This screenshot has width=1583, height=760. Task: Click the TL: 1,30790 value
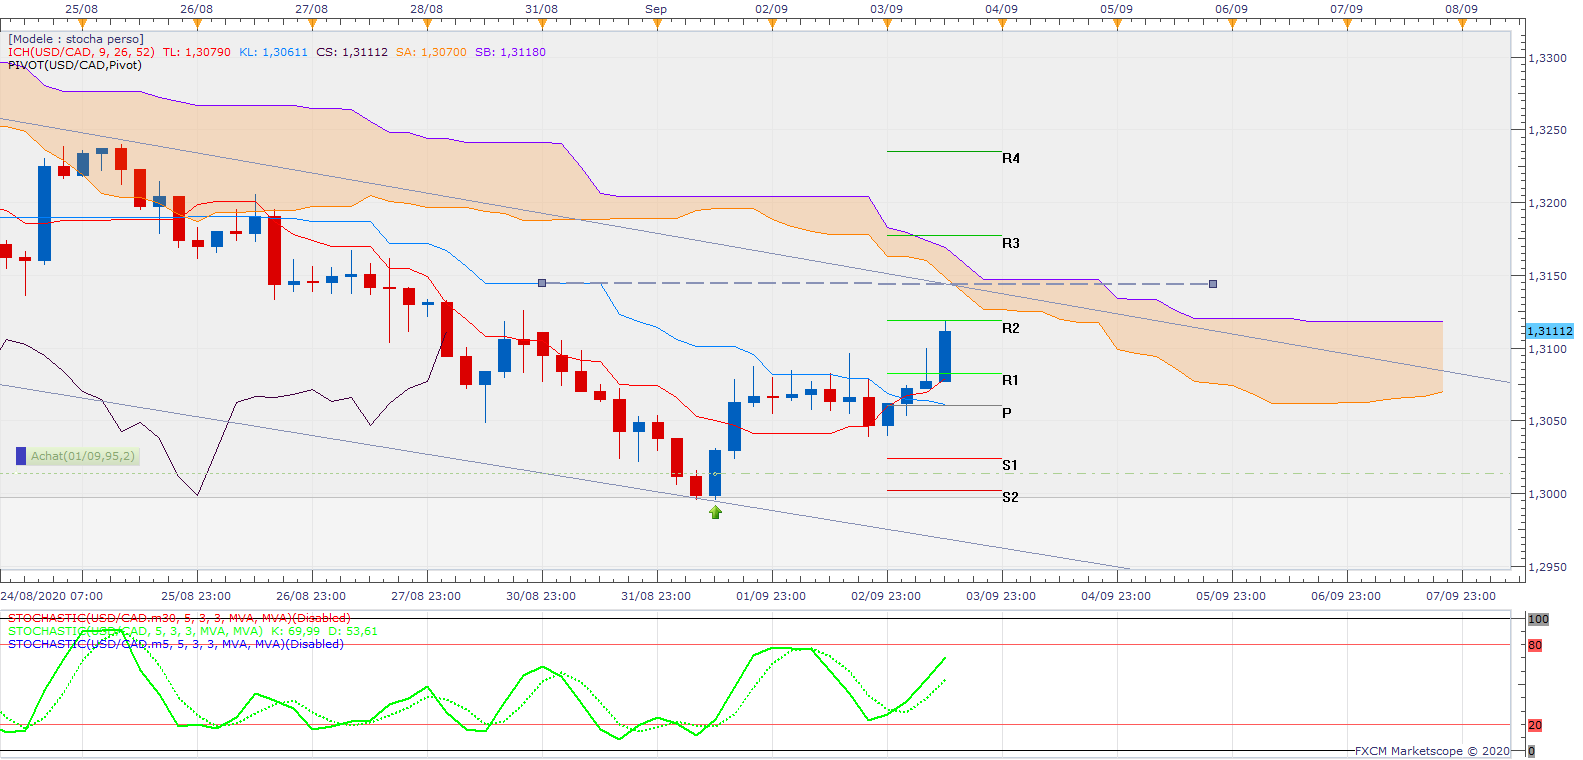point(197,52)
